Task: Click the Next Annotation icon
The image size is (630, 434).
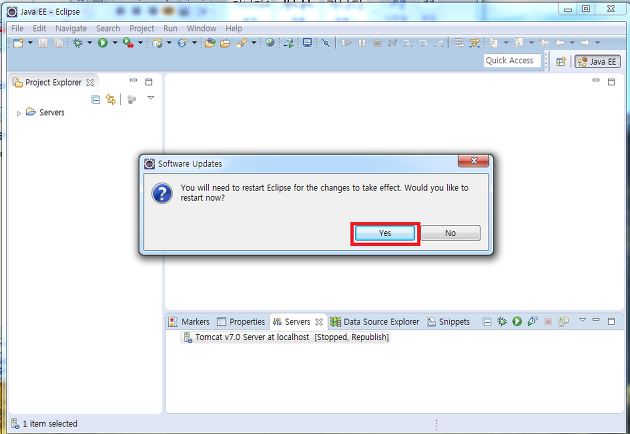Action: [x=494, y=43]
